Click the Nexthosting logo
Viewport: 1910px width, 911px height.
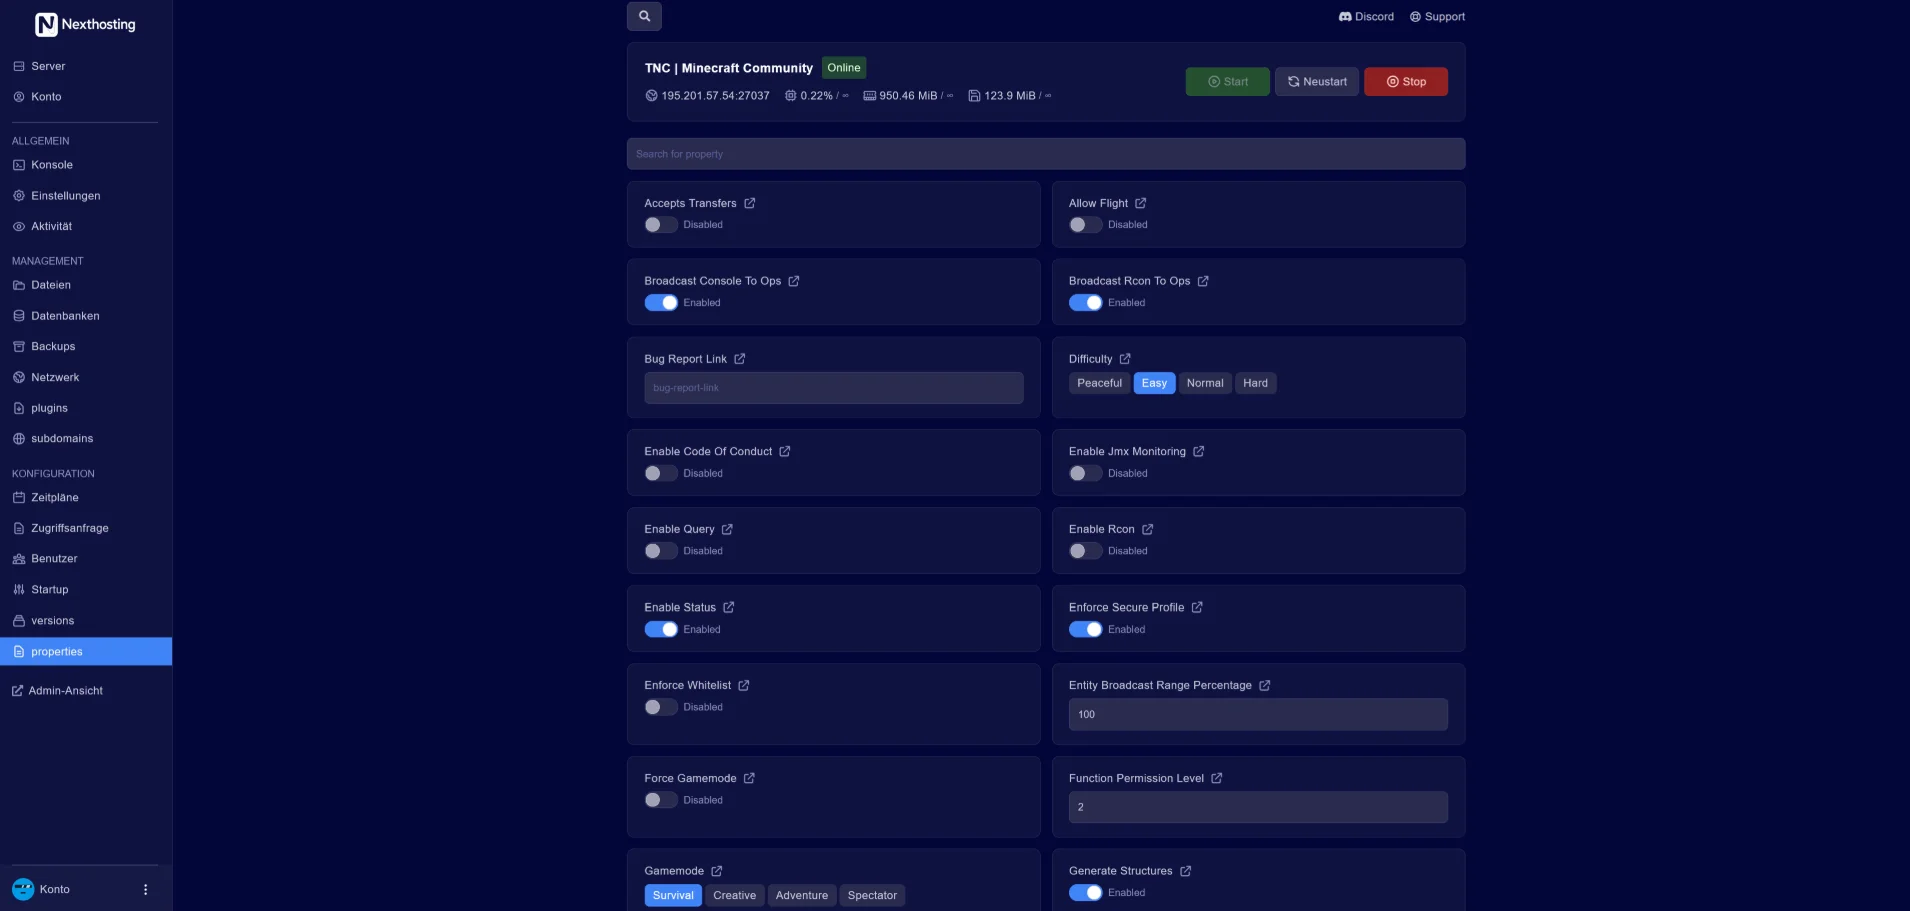[x=85, y=24]
